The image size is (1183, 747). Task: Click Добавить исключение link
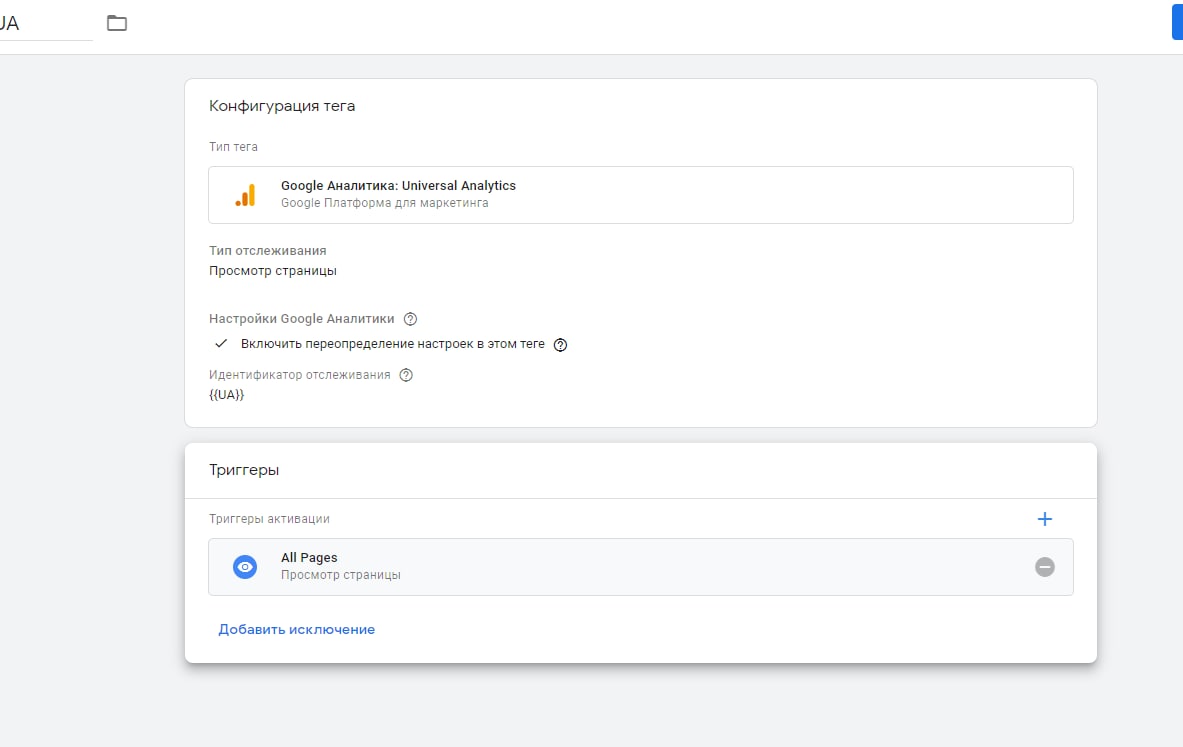(297, 629)
